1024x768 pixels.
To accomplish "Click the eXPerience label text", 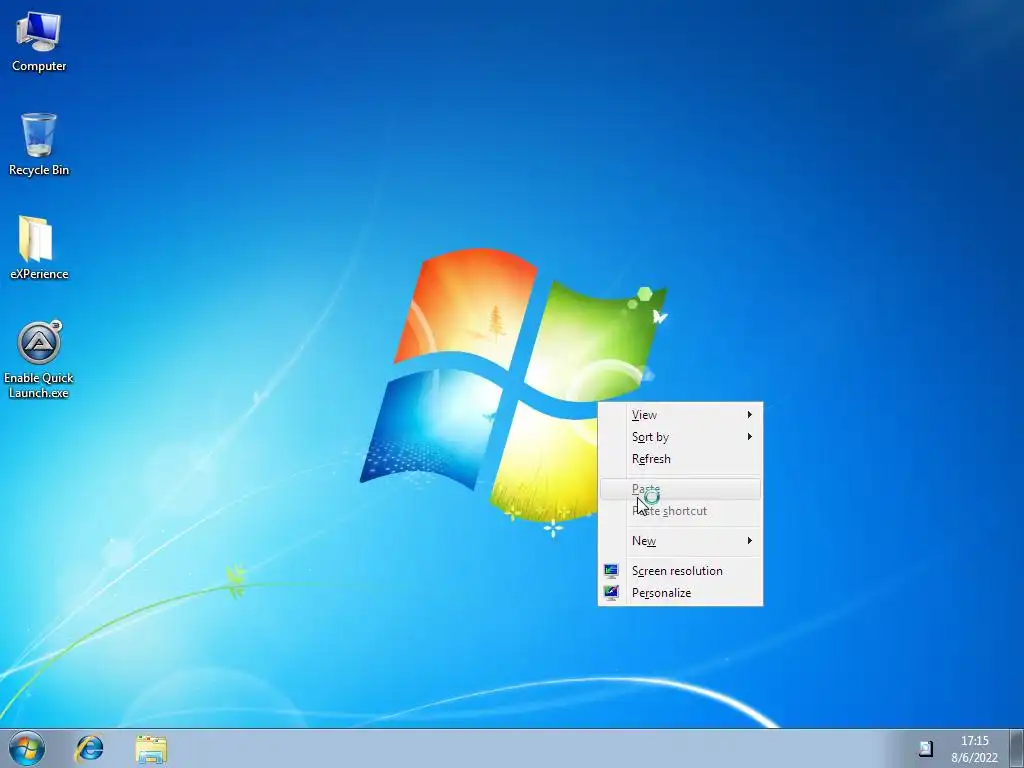I will click(x=39, y=274).
